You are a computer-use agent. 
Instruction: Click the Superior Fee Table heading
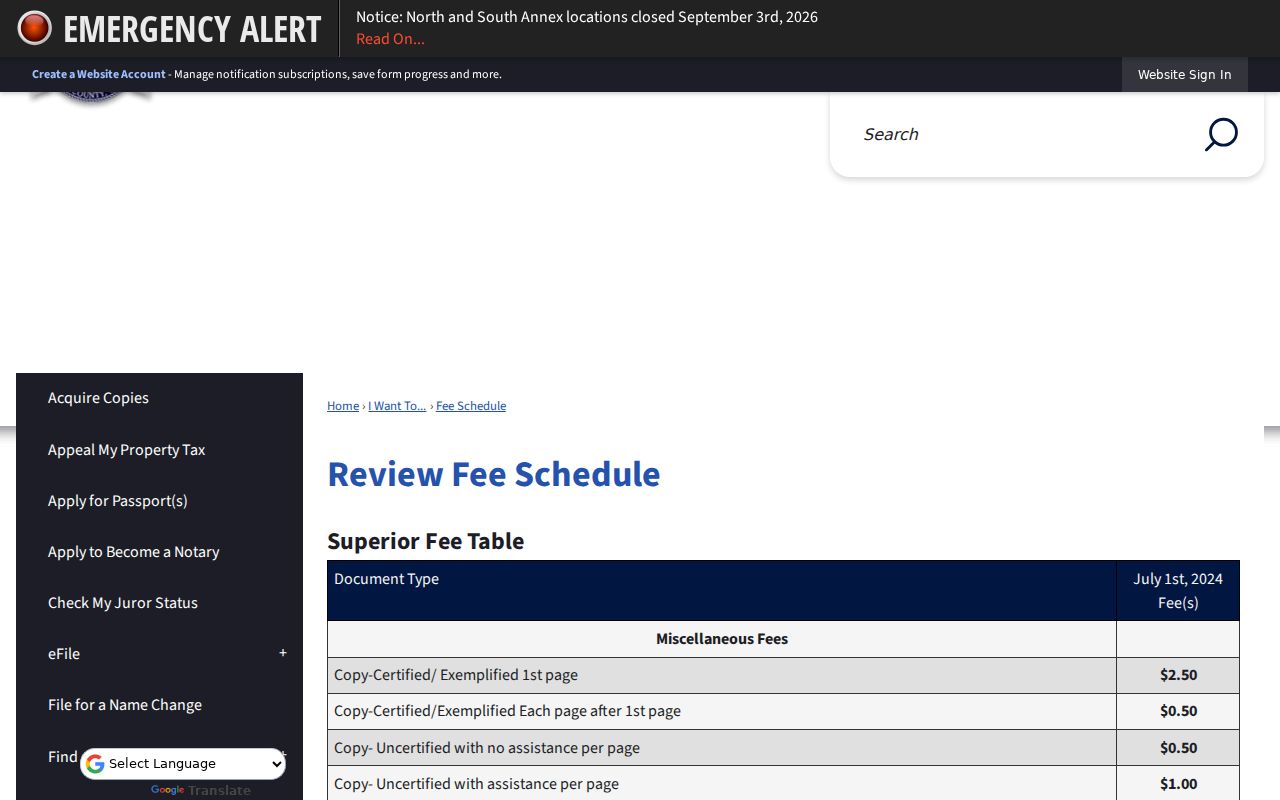coord(426,541)
